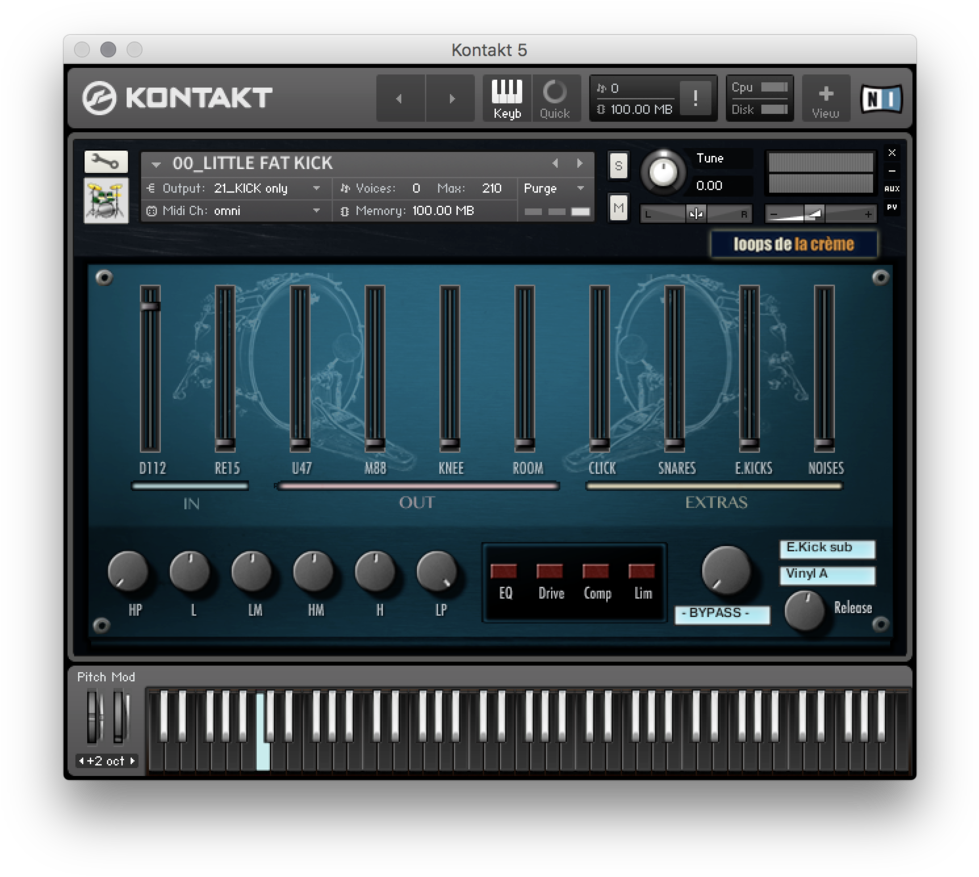Viewport: 979px width, 877px height.
Task: Open the Midi Ch omni dropdown
Action: coord(317,211)
